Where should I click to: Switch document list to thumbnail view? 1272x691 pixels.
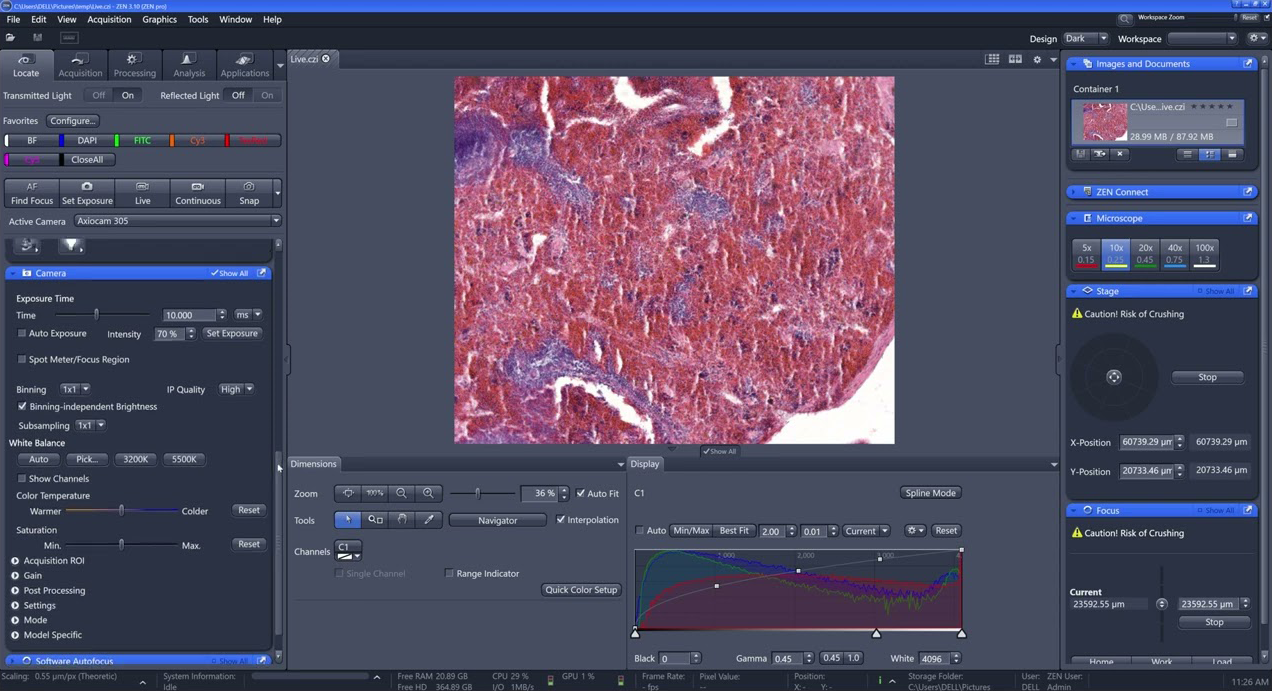[x=1210, y=155]
